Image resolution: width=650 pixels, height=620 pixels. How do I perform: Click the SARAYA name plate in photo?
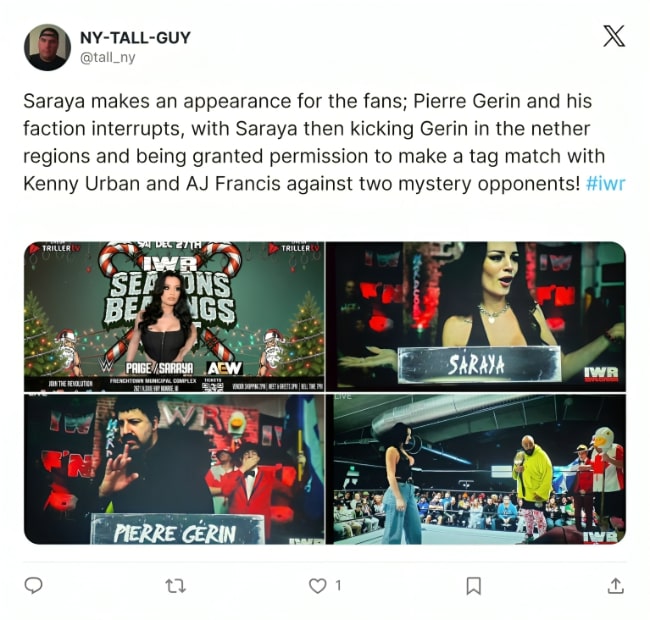pos(479,364)
